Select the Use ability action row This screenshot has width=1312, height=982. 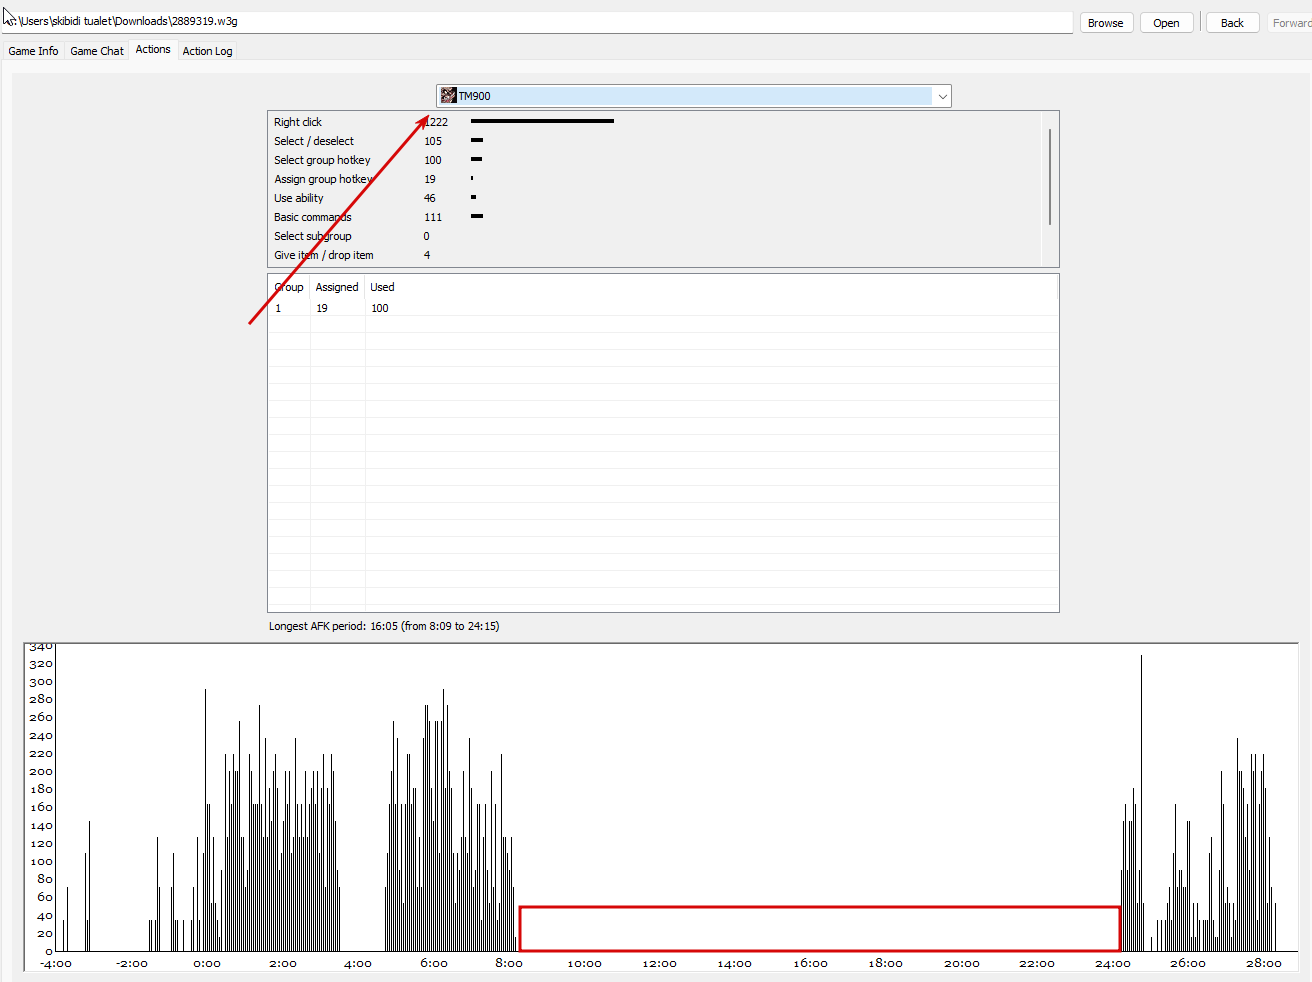coord(656,198)
